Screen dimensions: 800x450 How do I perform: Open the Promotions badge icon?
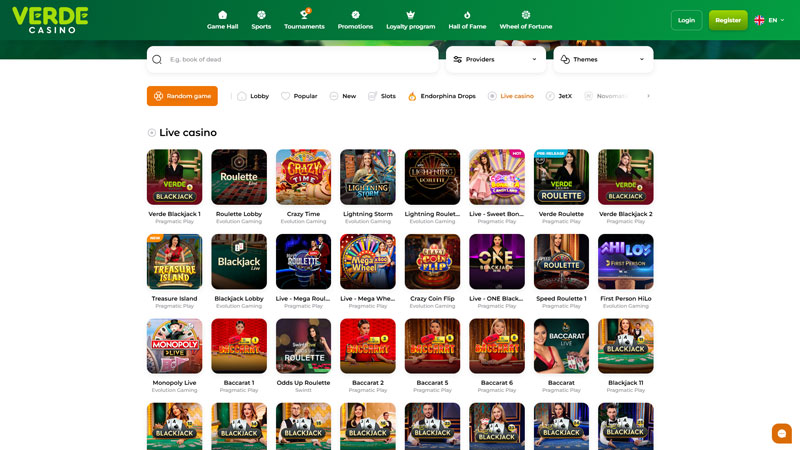(356, 15)
